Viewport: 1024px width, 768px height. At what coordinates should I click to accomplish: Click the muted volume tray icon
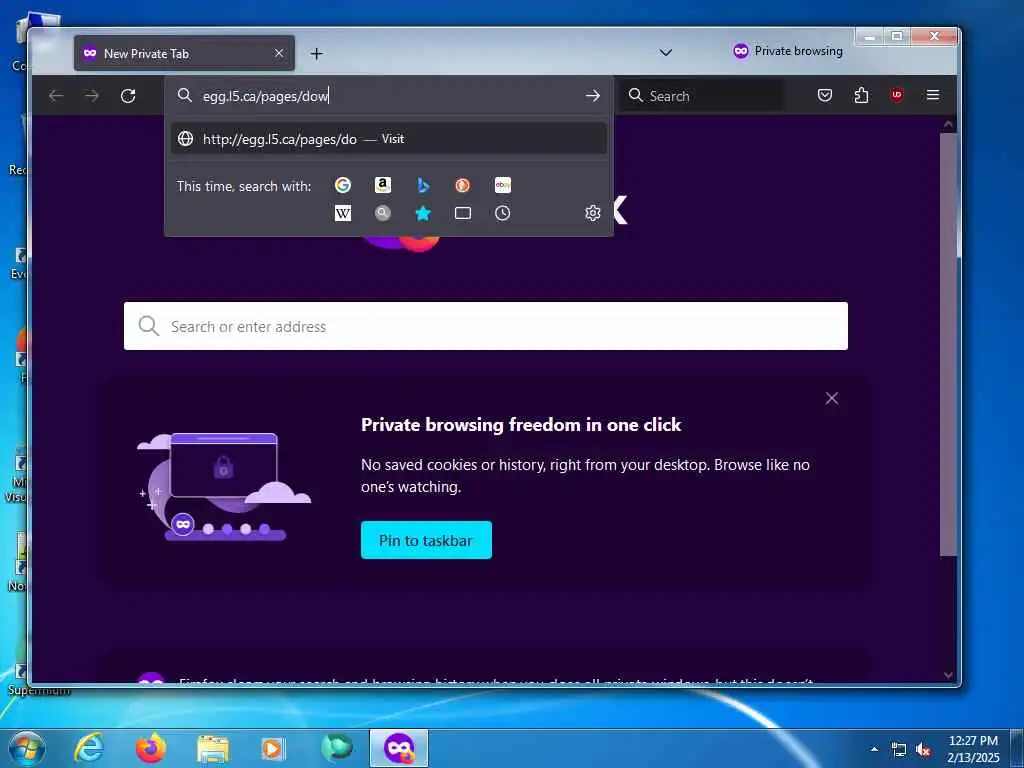coord(923,750)
